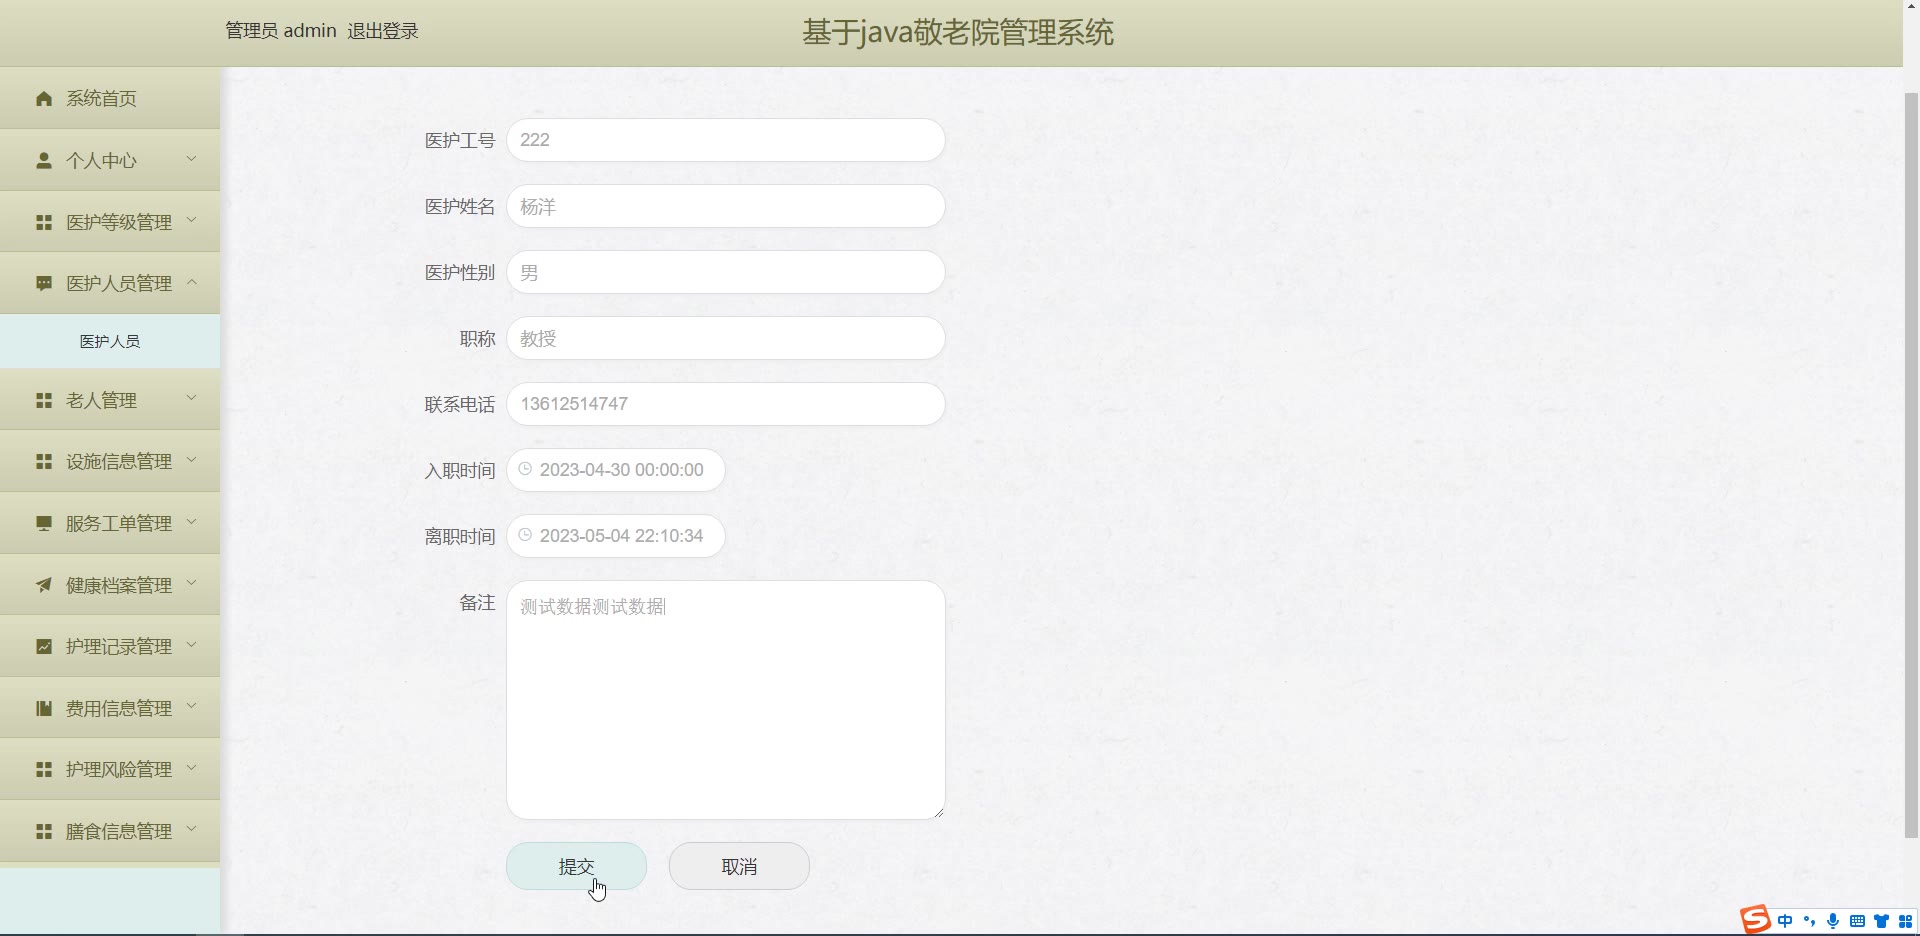Expand the 老人管理 chevron

click(191, 398)
